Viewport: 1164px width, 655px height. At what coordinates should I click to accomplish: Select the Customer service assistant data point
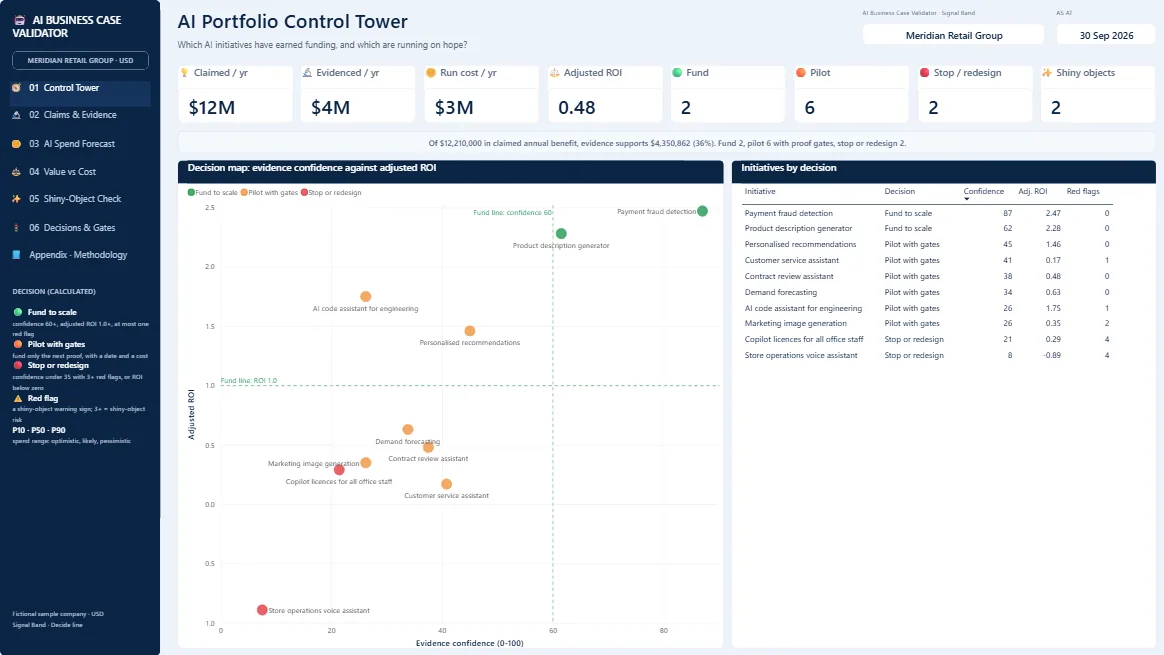[x=446, y=484]
